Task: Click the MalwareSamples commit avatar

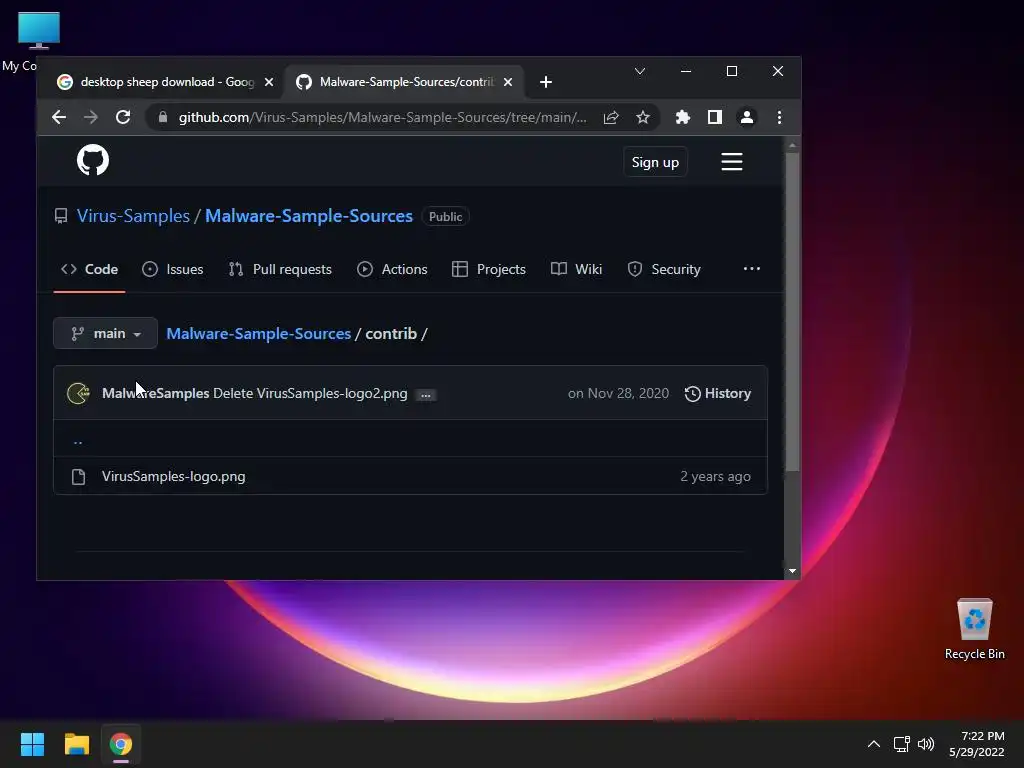Action: pyautogui.click(x=78, y=393)
